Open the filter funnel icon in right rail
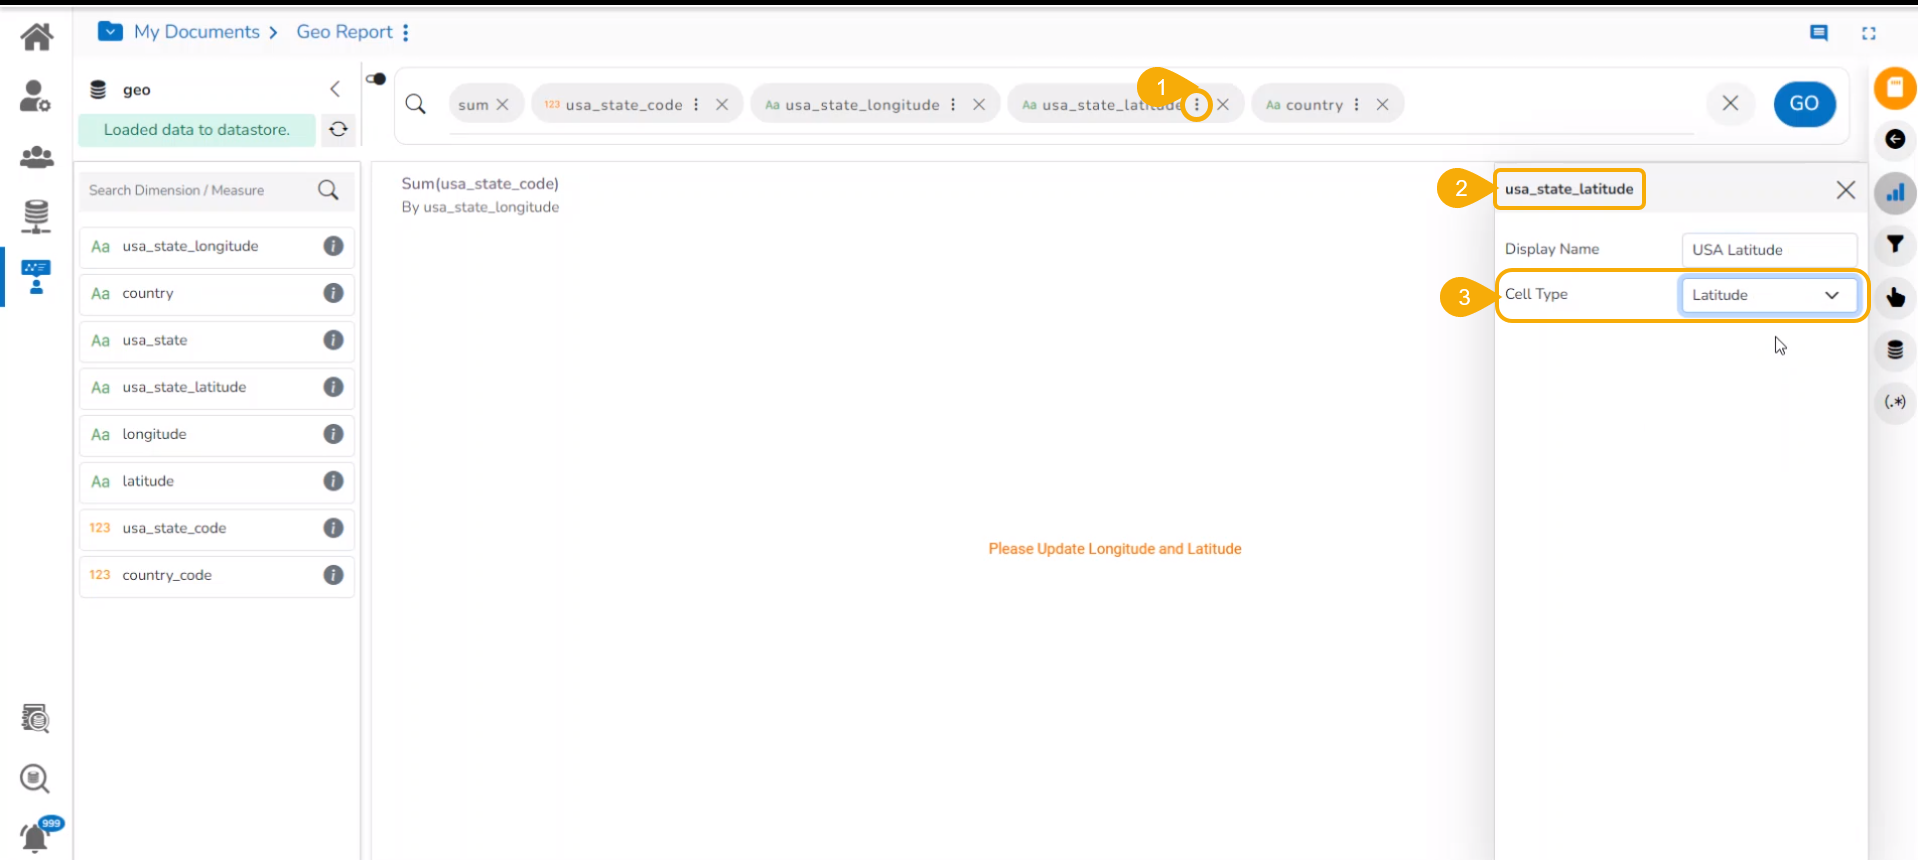This screenshot has width=1918, height=860. [x=1895, y=244]
